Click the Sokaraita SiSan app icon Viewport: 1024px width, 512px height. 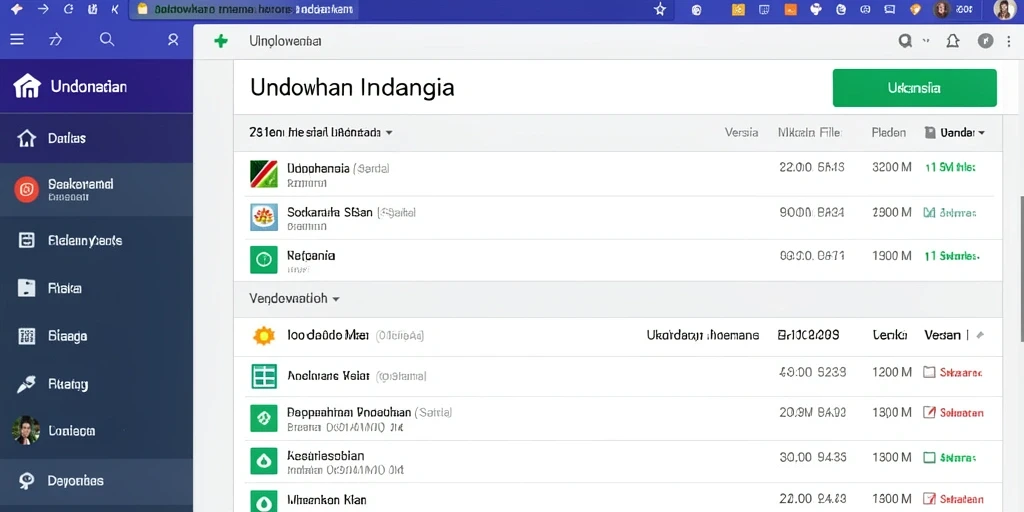pyautogui.click(x=264, y=217)
